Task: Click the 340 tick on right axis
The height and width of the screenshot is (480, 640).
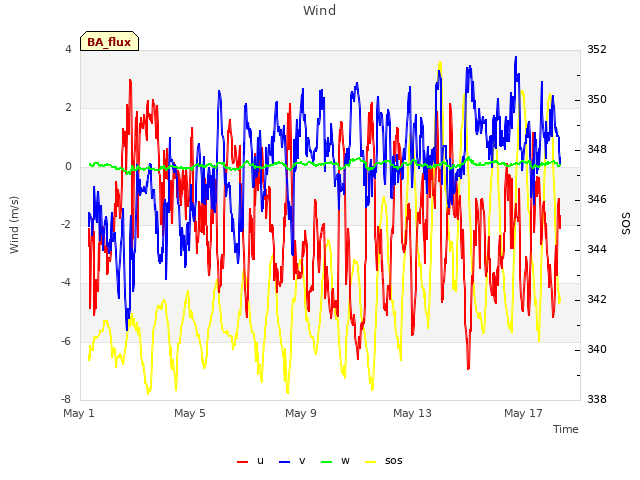Action: coord(597,349)
